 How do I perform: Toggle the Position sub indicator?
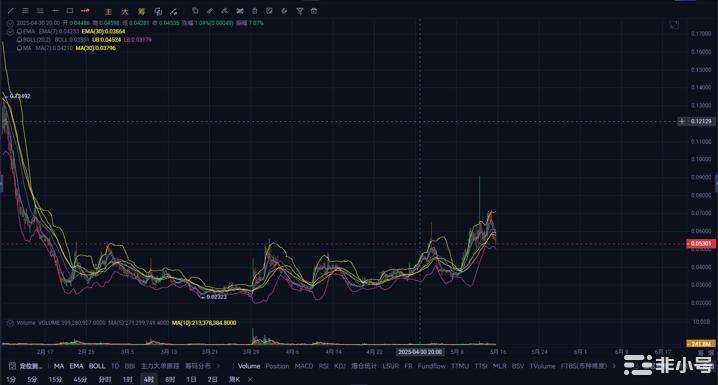[277, 366]
